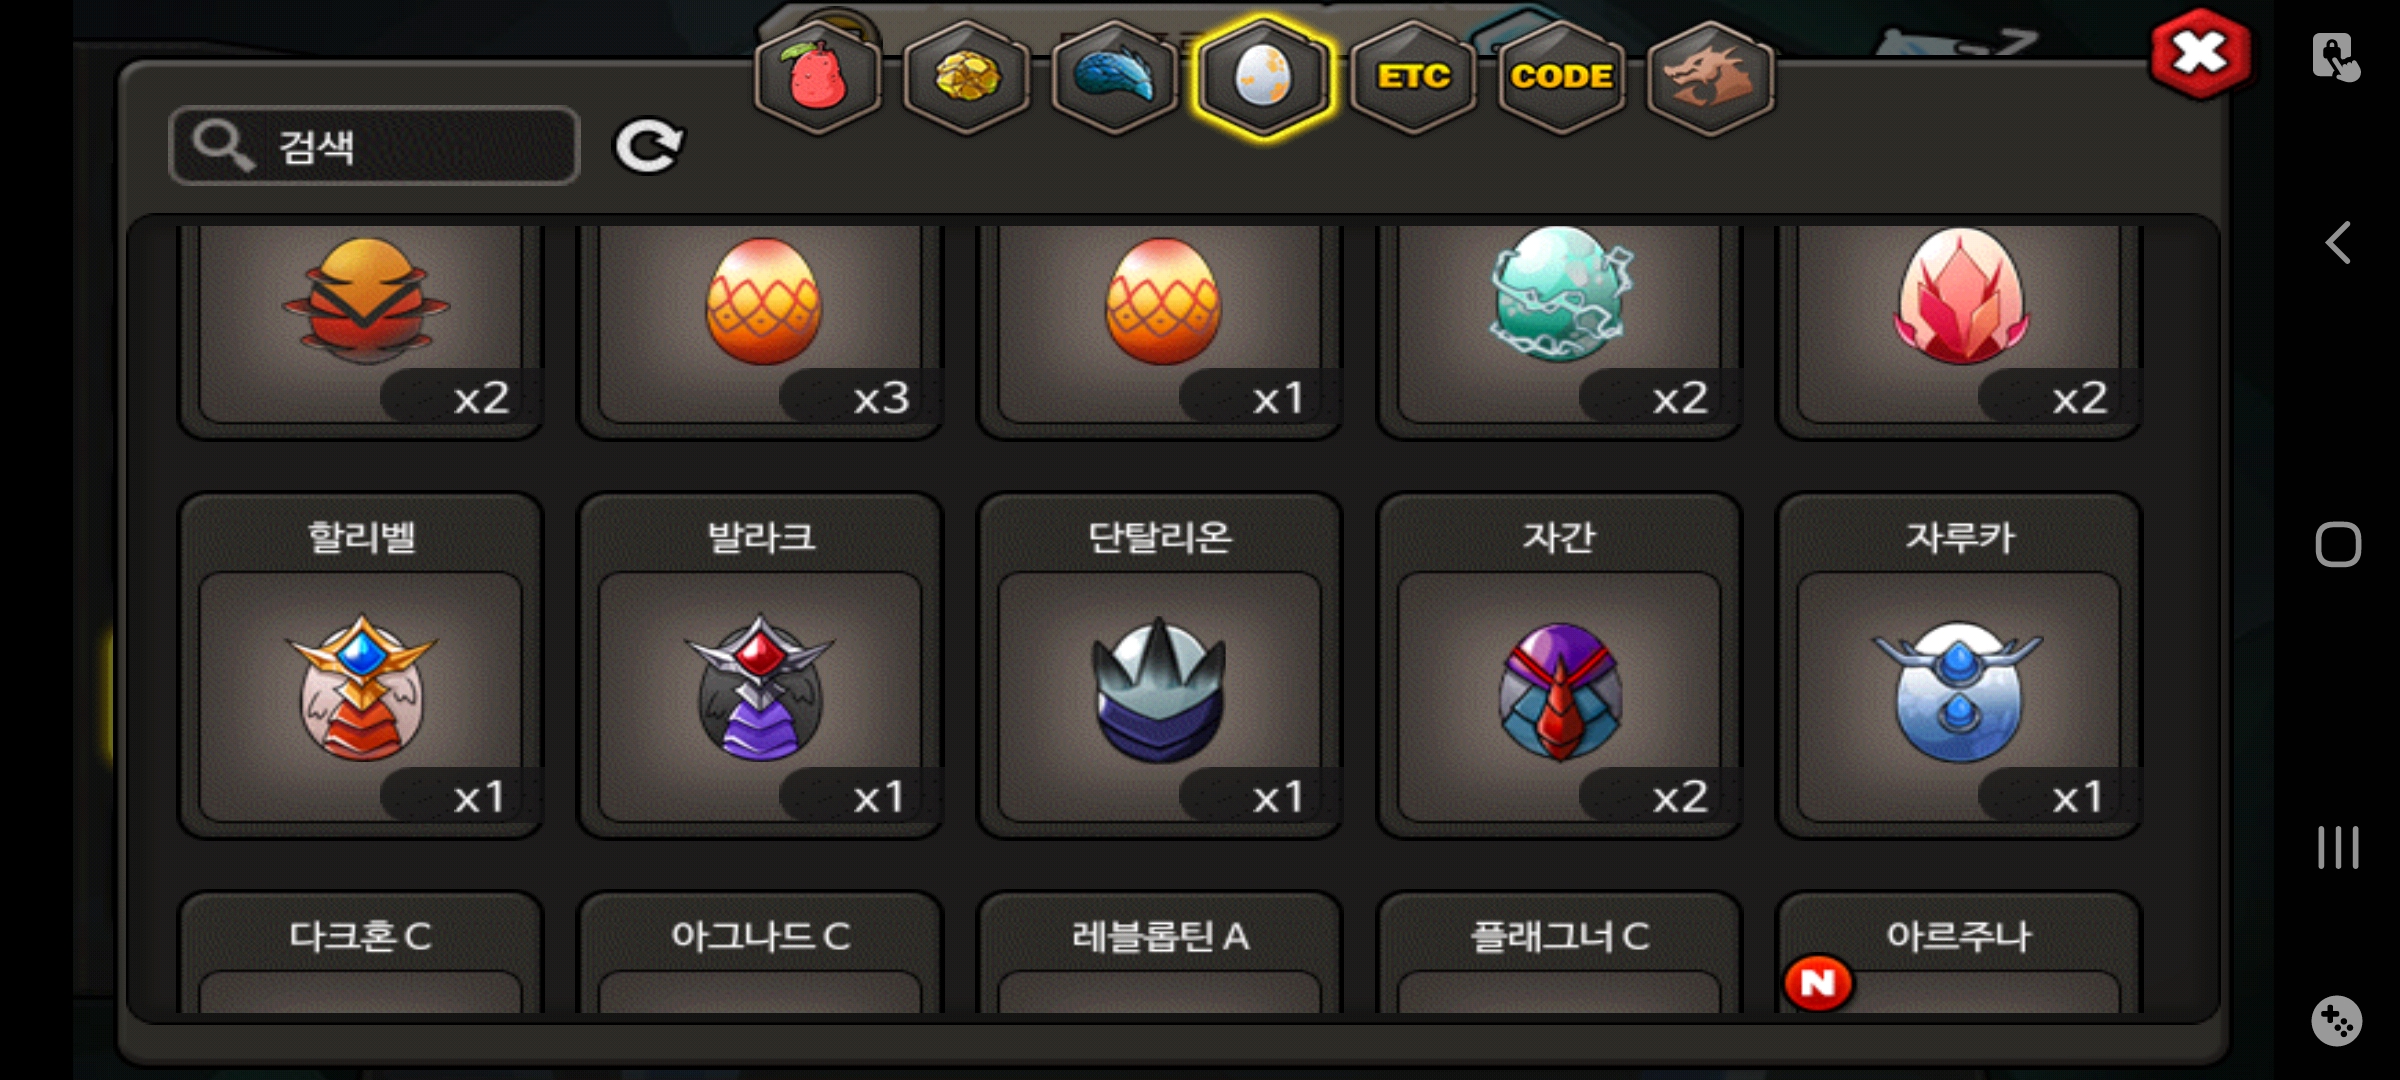
Task: Select the 자루카 blue egg
Action: pos(1959,665)
